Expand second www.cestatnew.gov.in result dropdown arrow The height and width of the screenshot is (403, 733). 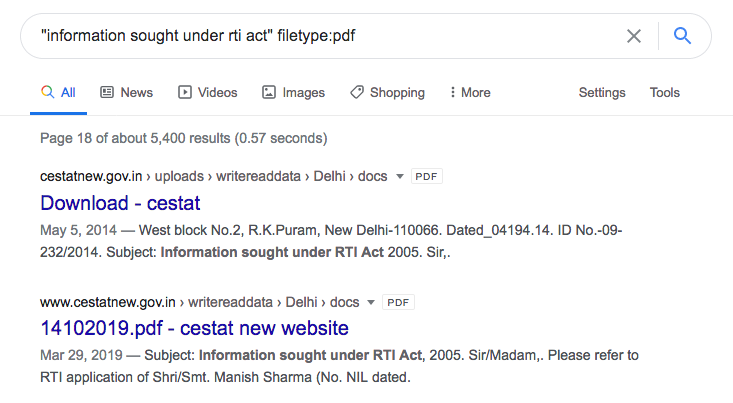372,302
